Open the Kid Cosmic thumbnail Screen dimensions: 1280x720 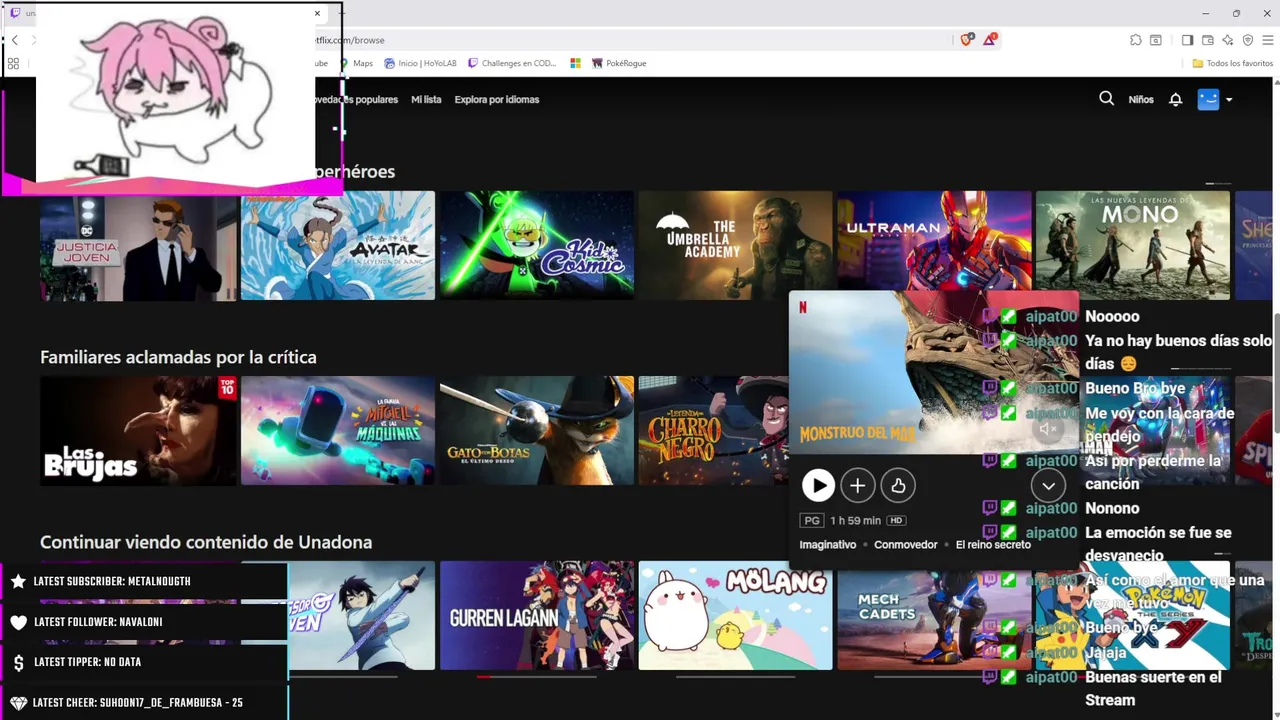[537, 246]
